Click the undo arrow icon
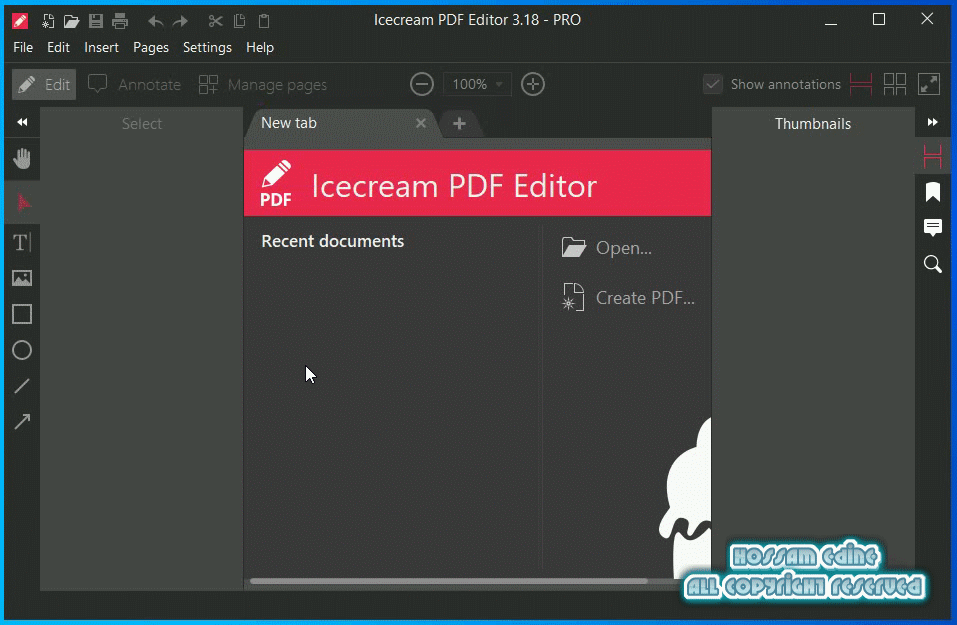Screen dimensions: 957x625 click(x=156, y=22)
